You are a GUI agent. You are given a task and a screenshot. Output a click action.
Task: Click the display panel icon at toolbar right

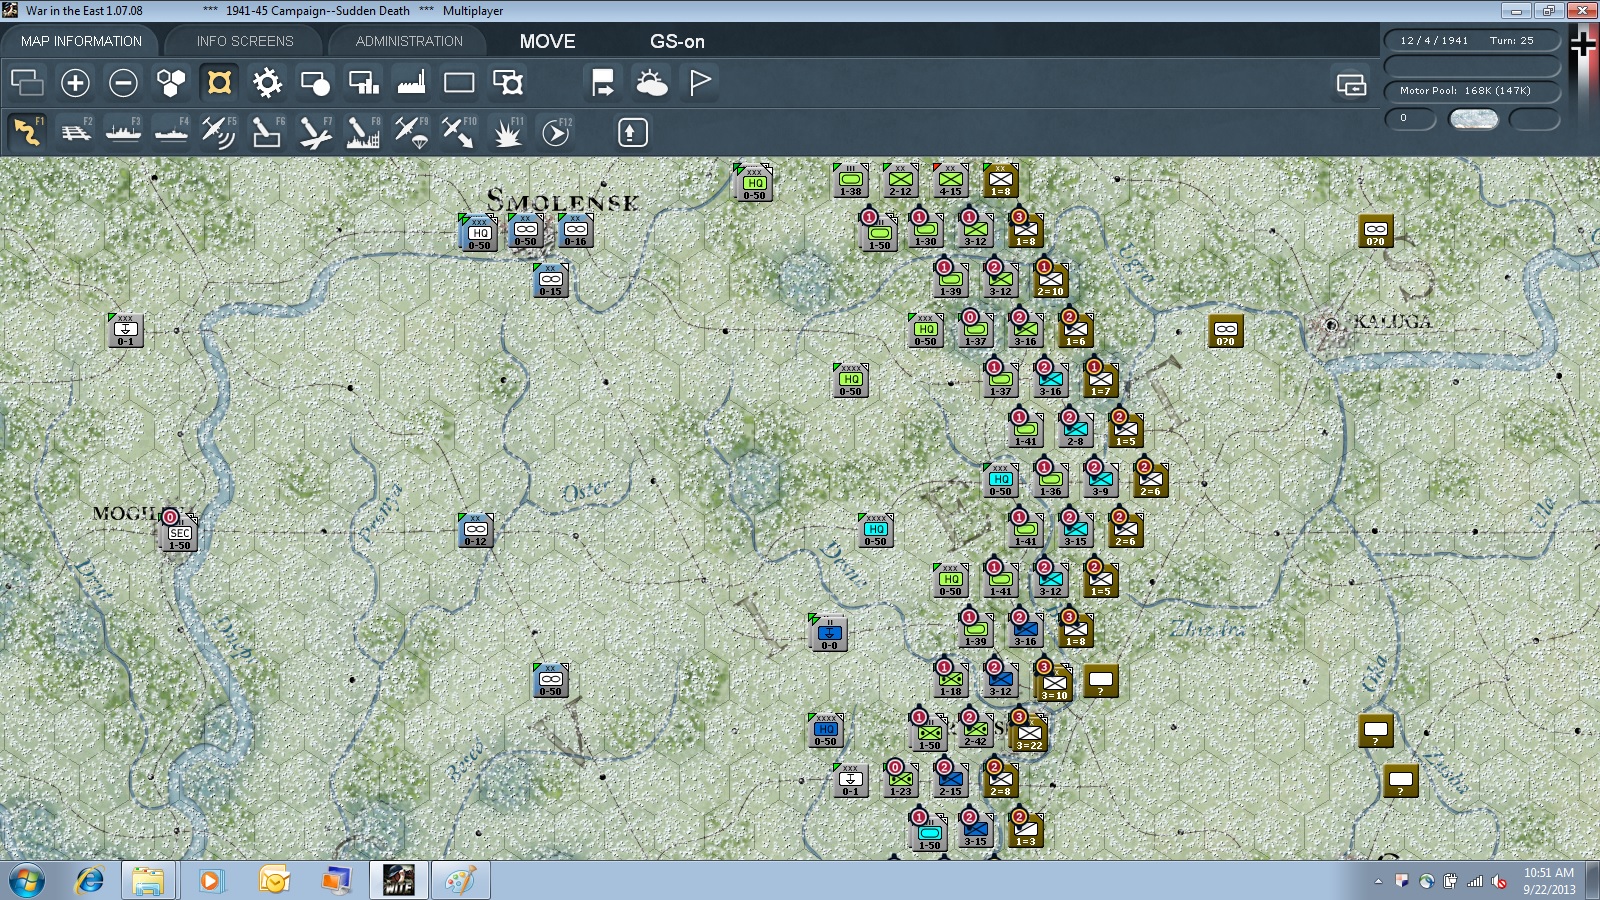(1351, 84)
